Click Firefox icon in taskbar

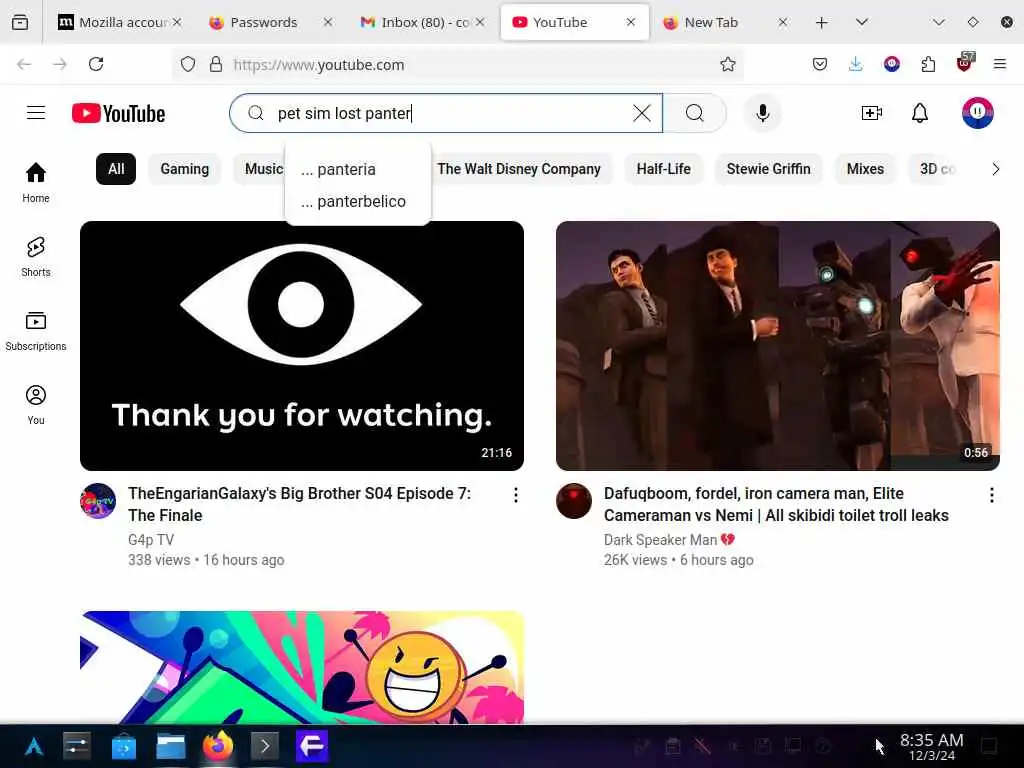click(x=217, y=746)
